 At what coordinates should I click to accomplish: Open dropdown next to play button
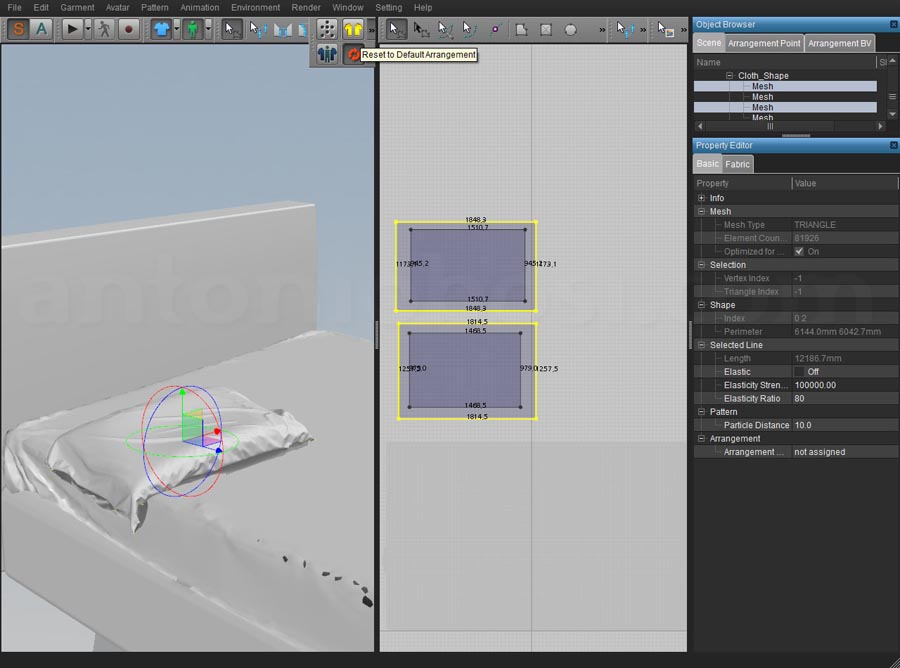tap(88, 29)
